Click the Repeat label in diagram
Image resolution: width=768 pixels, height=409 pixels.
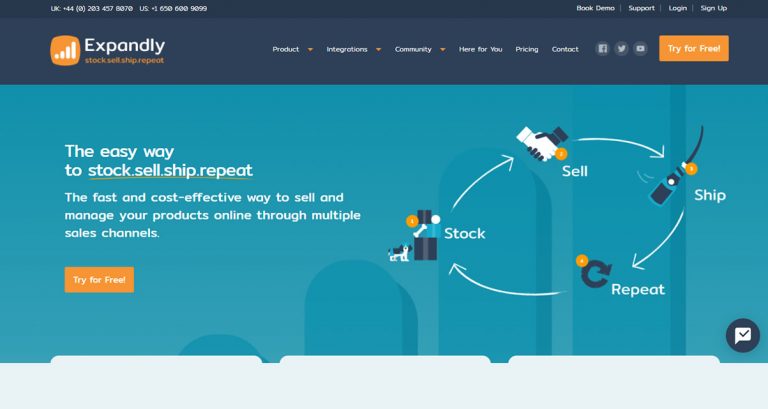pyautogui.click(x=638, y=289)
